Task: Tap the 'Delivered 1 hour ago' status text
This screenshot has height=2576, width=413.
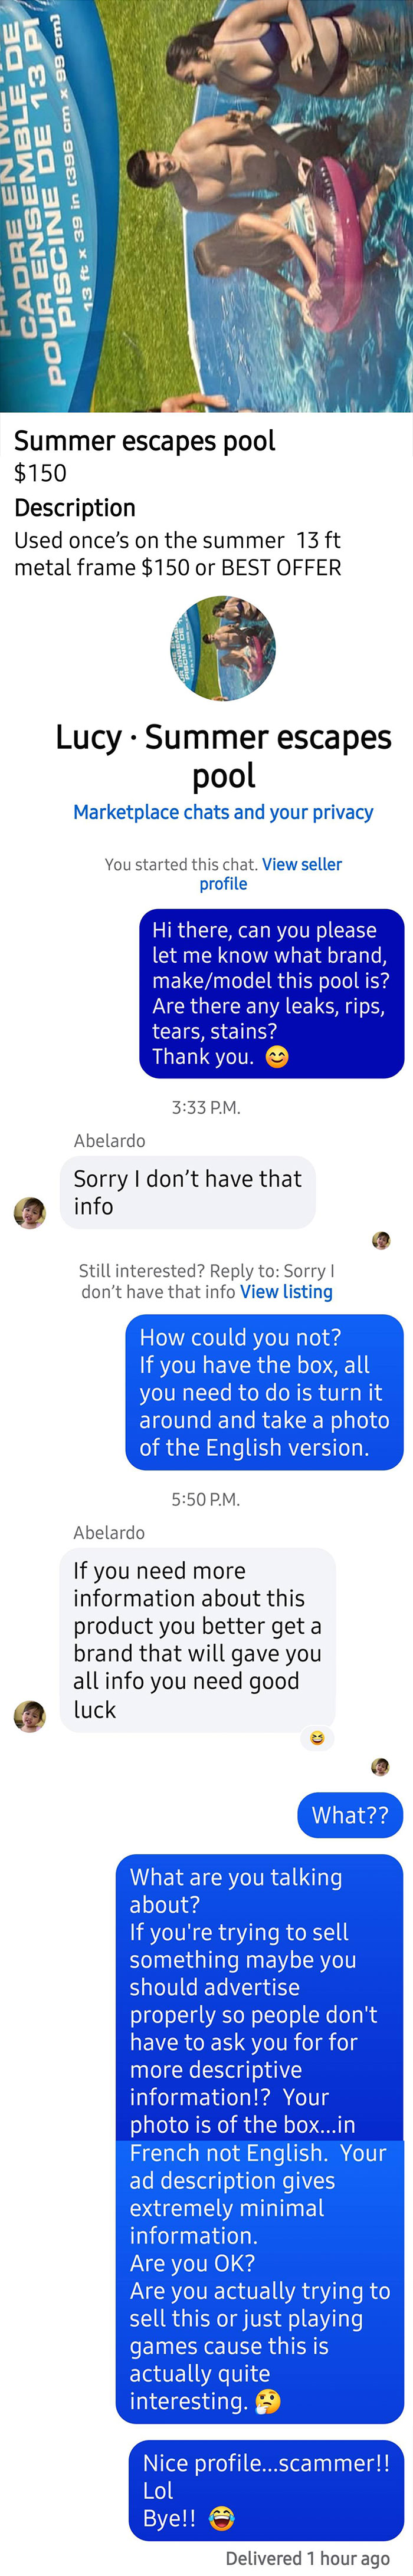Action: (x=308, y=2558)
